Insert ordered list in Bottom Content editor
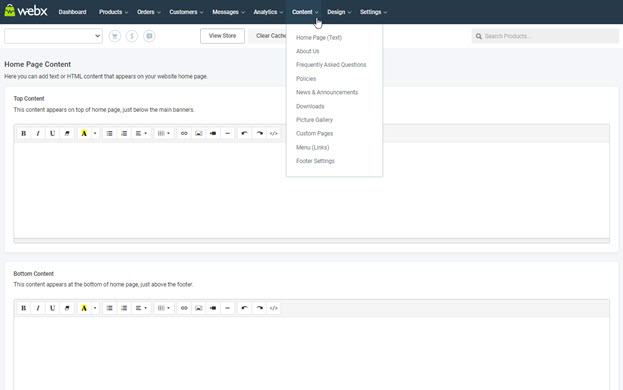Screen dimensions: 623x390 coord(124,308)
